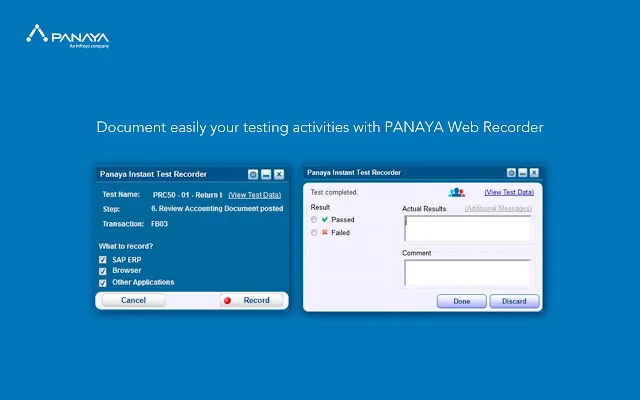Close the Test completed recorder window

point(534,173)
